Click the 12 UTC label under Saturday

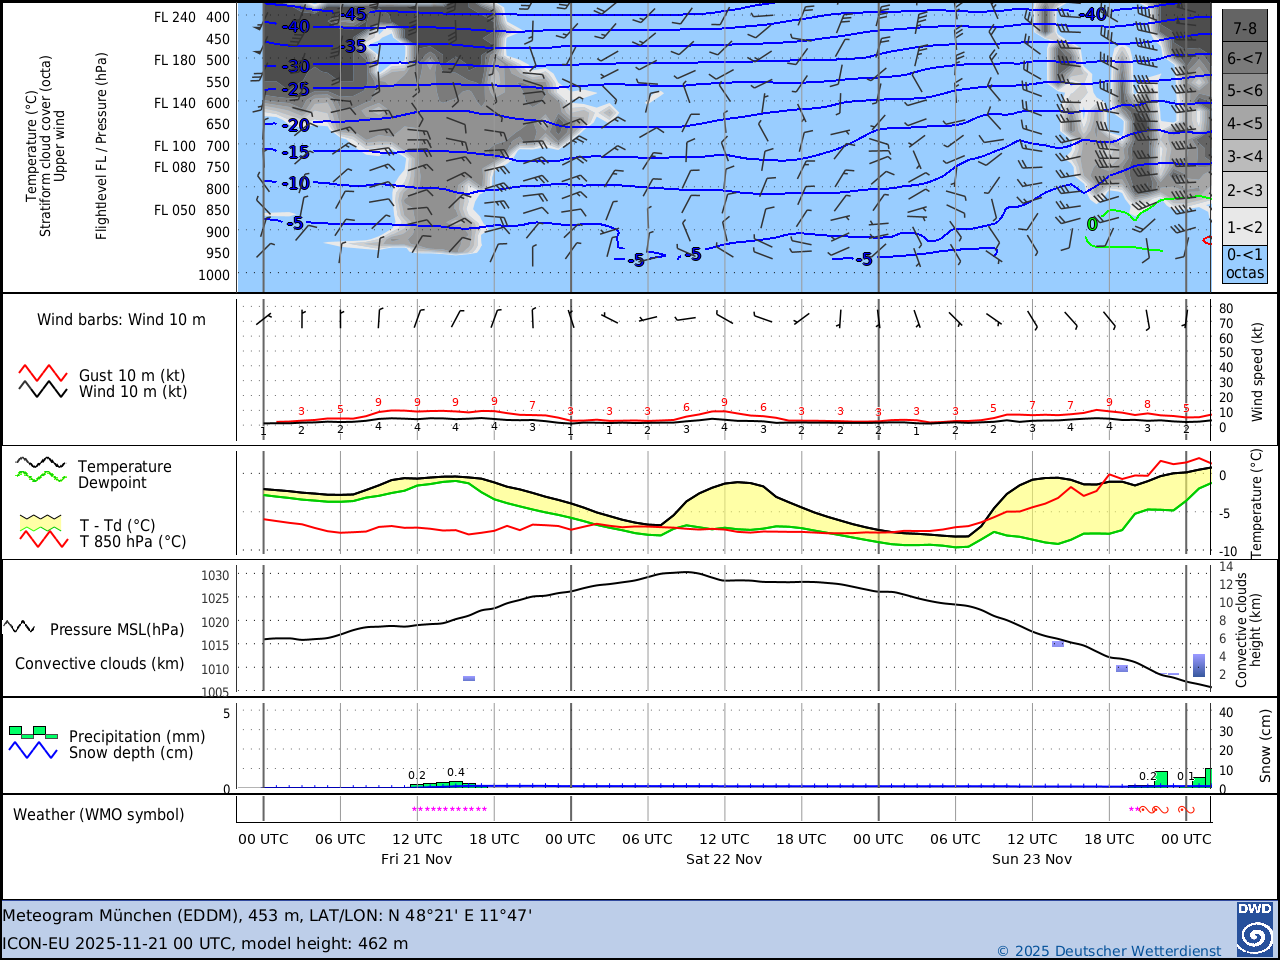[724, 839]
